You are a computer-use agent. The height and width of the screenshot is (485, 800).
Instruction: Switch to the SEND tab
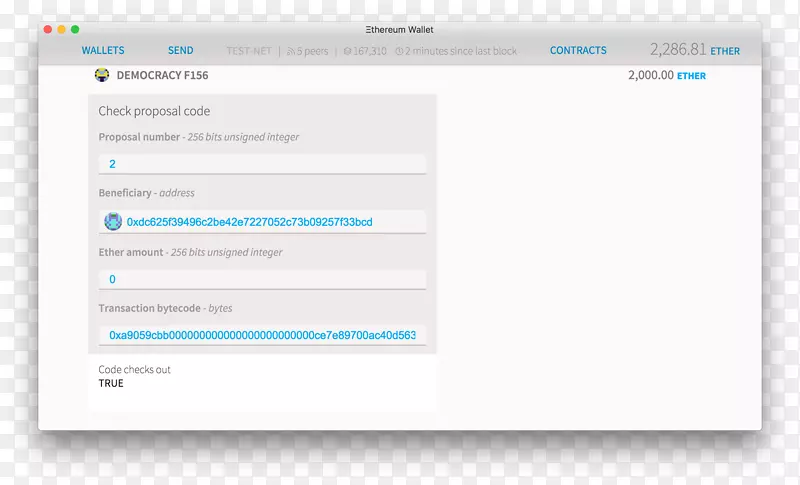coord(181,50)
